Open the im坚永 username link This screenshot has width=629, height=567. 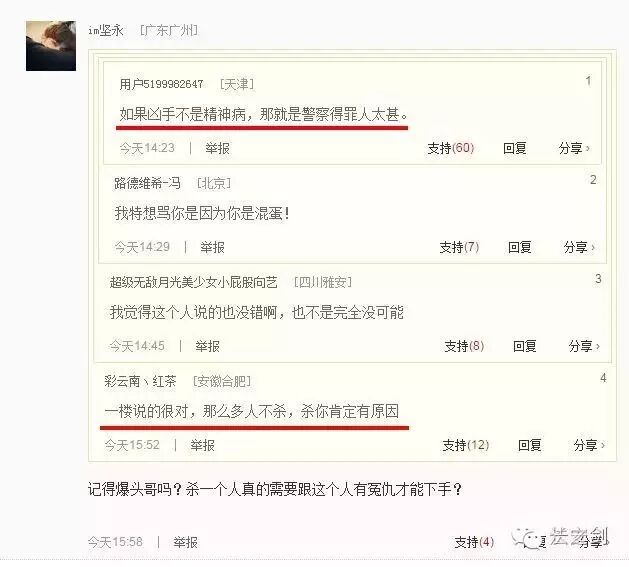click(106, 30)
